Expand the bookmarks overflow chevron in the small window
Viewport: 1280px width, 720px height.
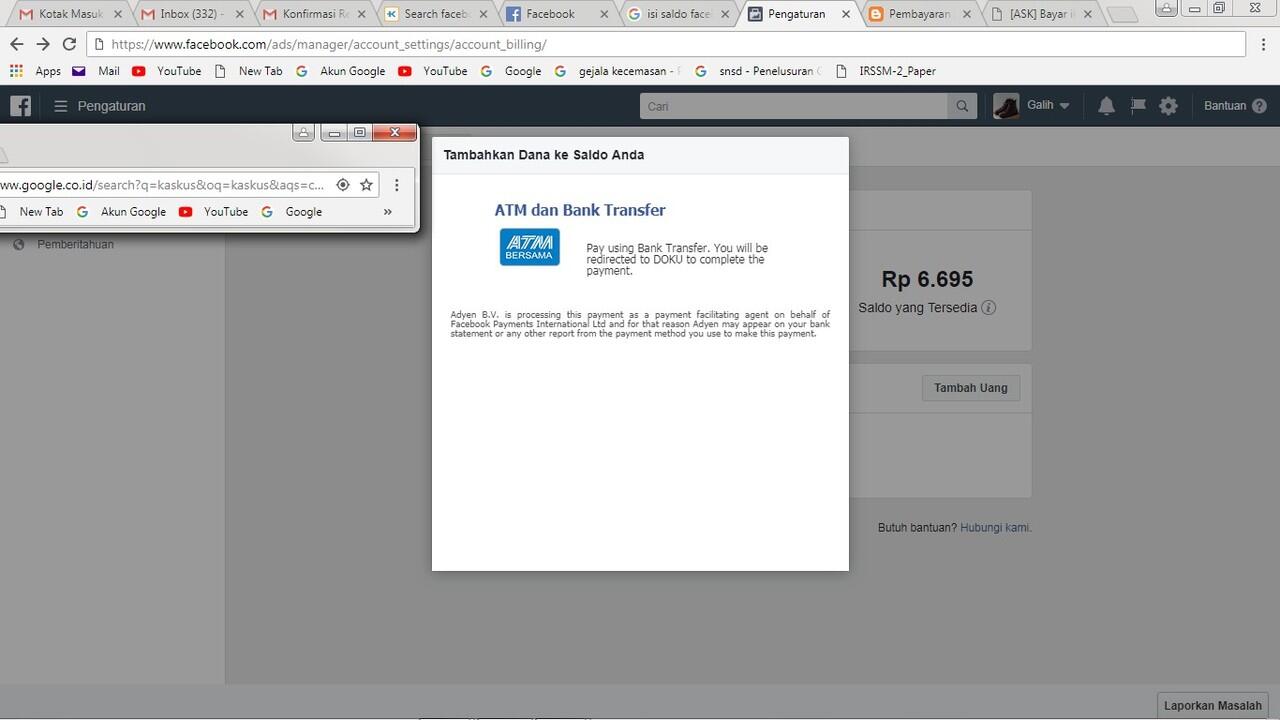[388, 212]
